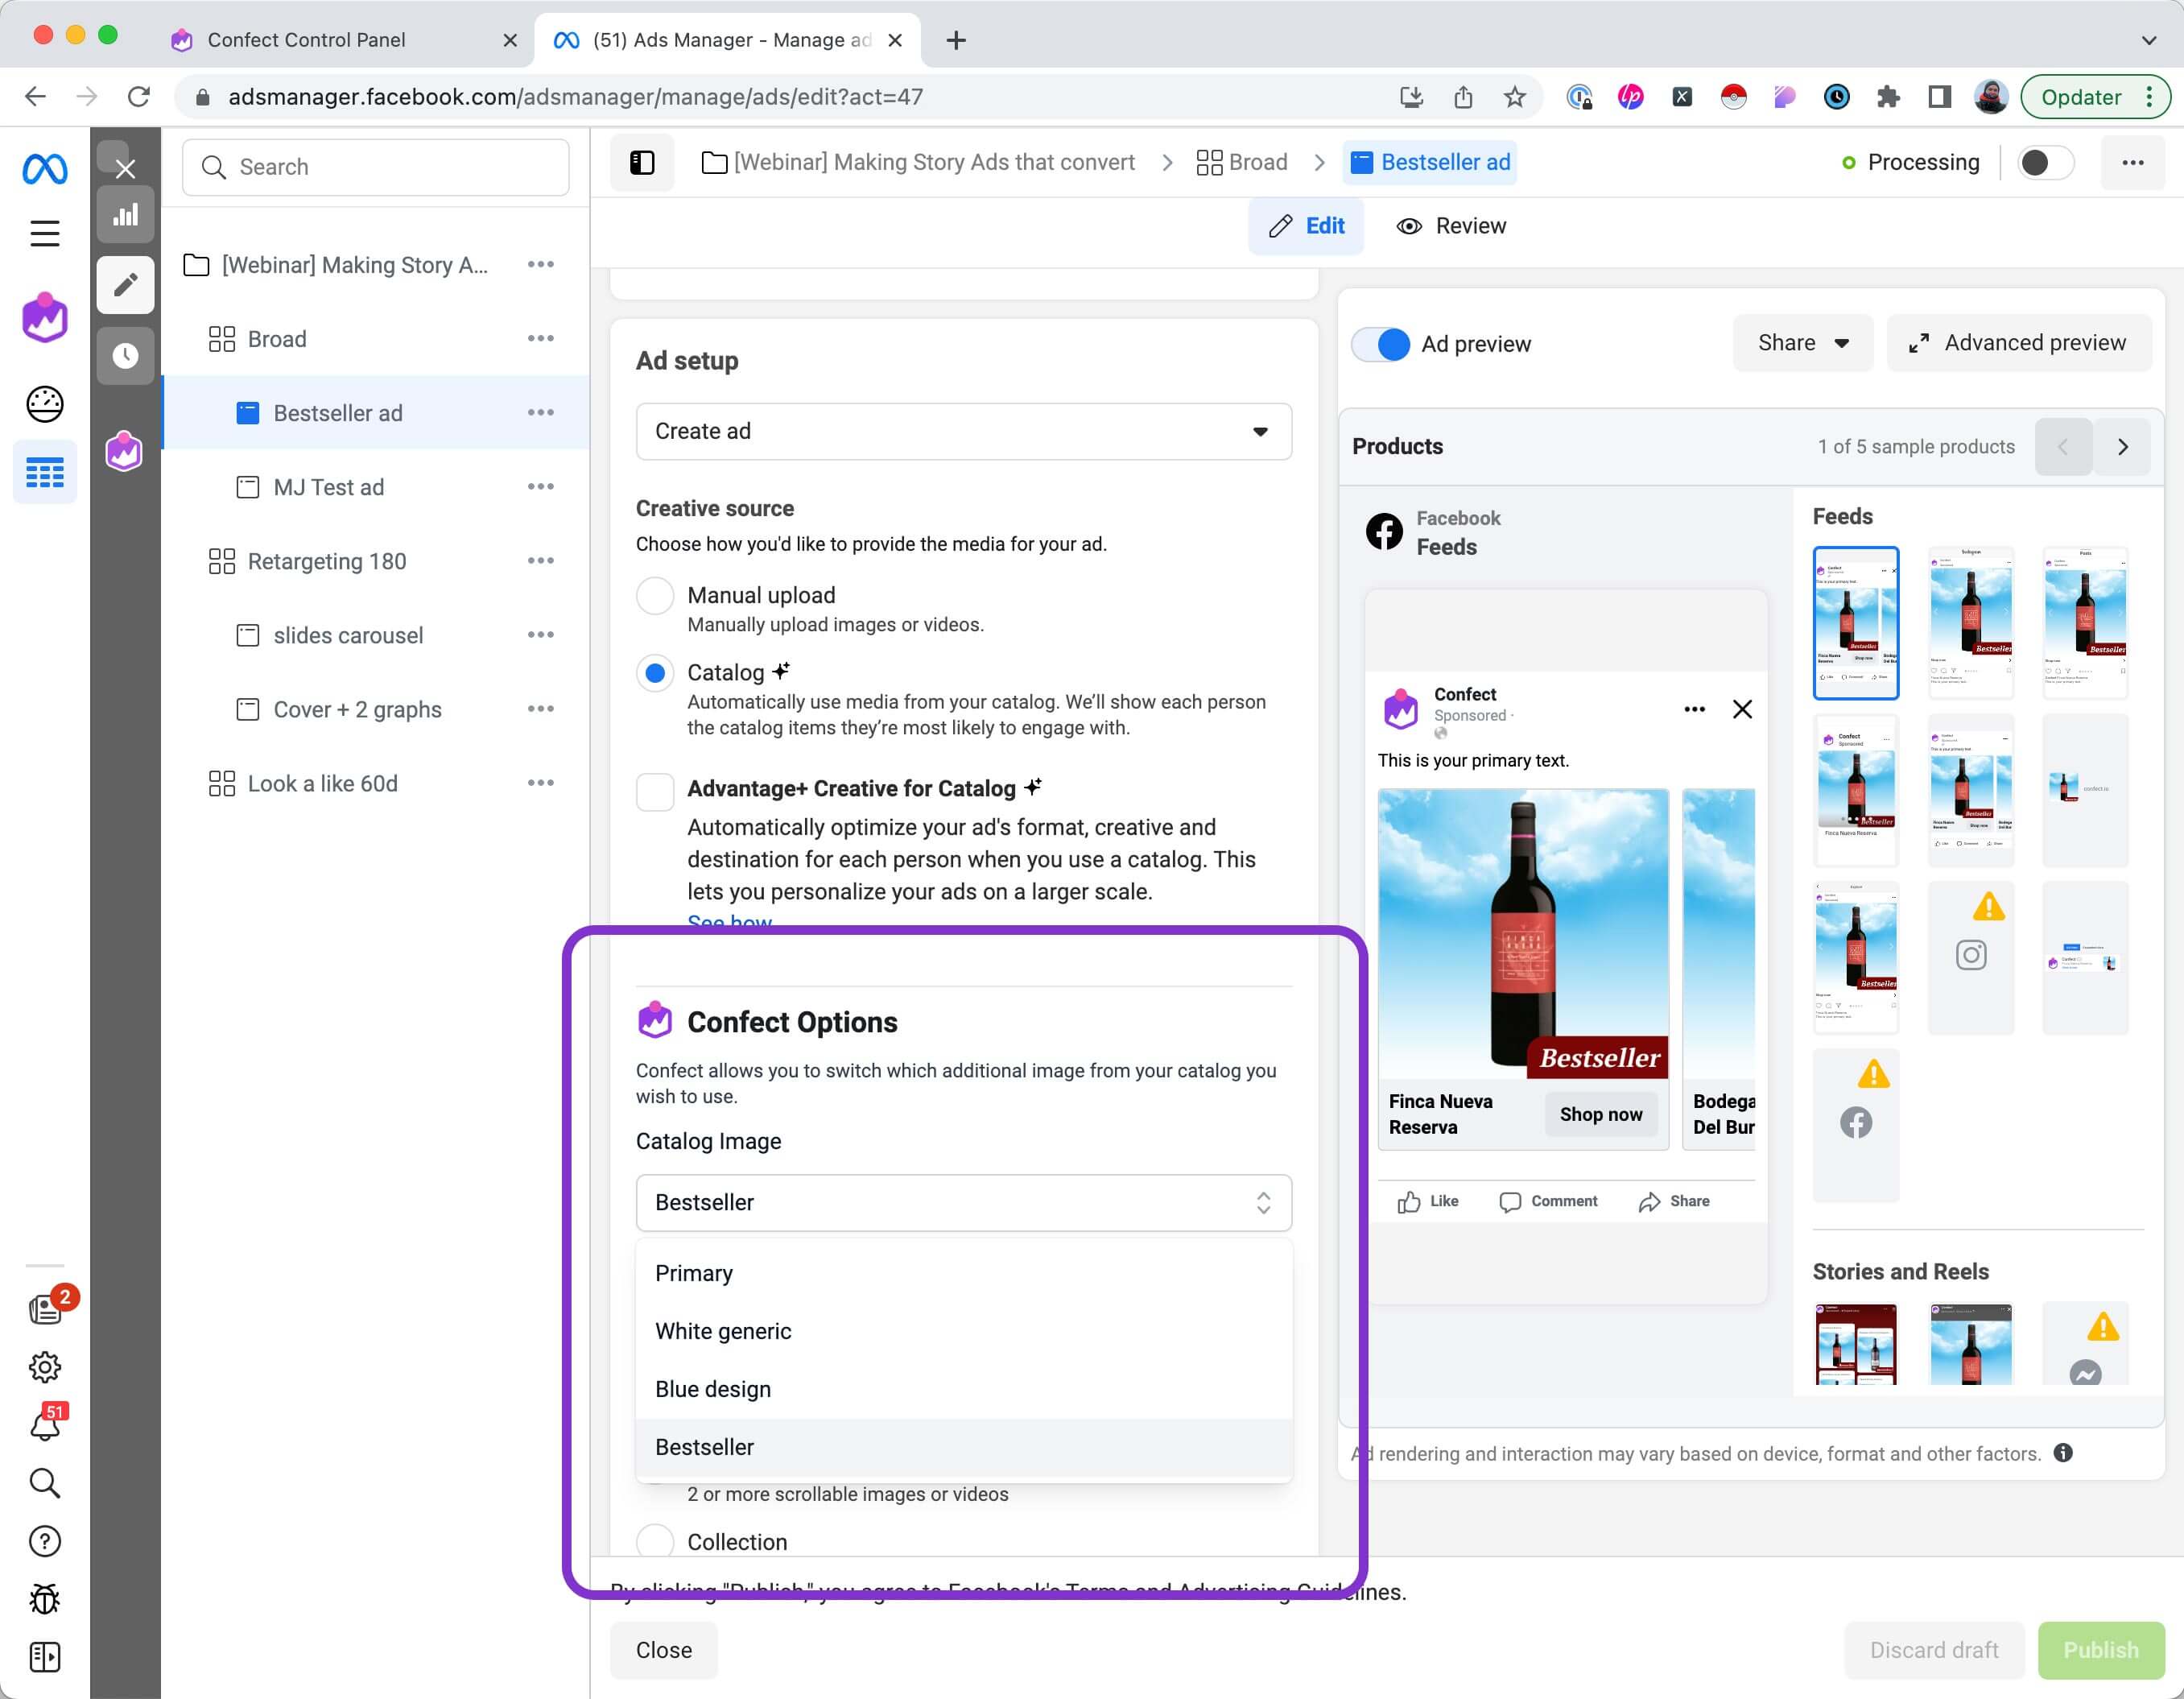Click the Broad breadcrumb link

[x=1242, y=163]
